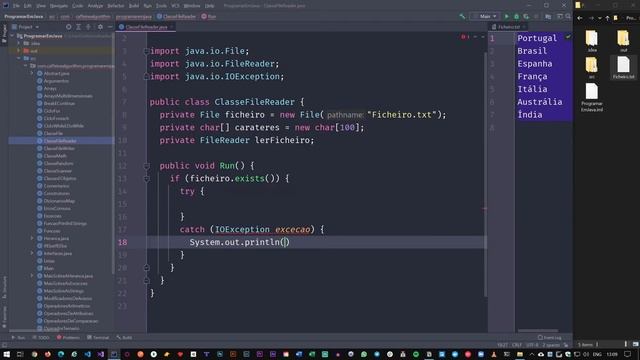Select the ClasseFileReader.java editor tab
The height and width of the screenshot is (360, 640).
tap(146, 27)
